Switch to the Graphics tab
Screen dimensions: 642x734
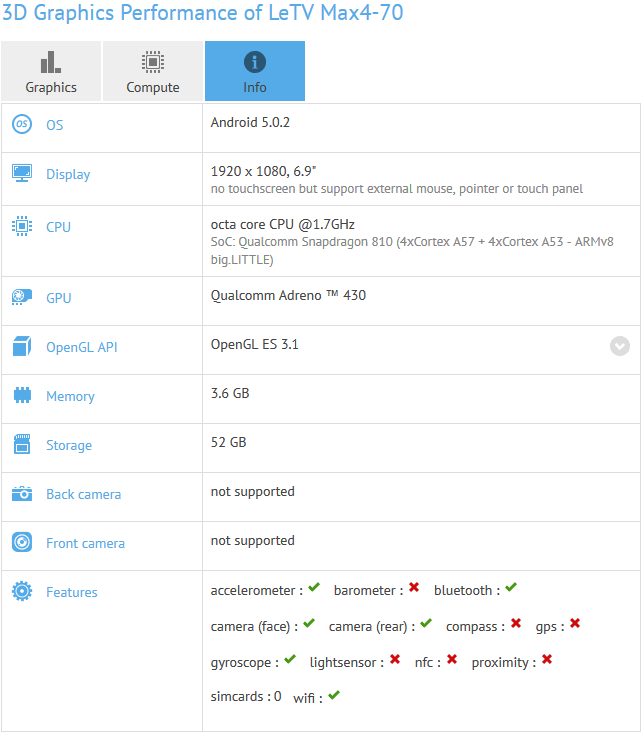pos(51,71)
